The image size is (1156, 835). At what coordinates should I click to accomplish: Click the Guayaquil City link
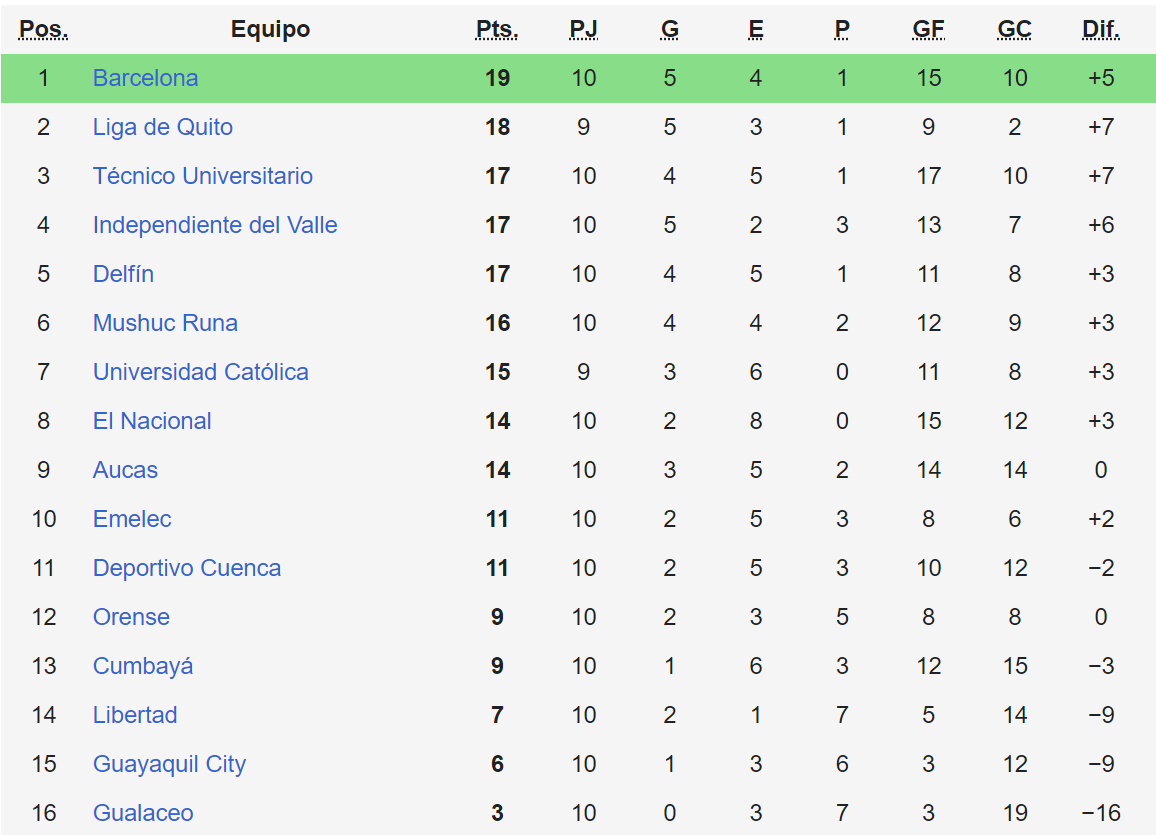(169, 764)
